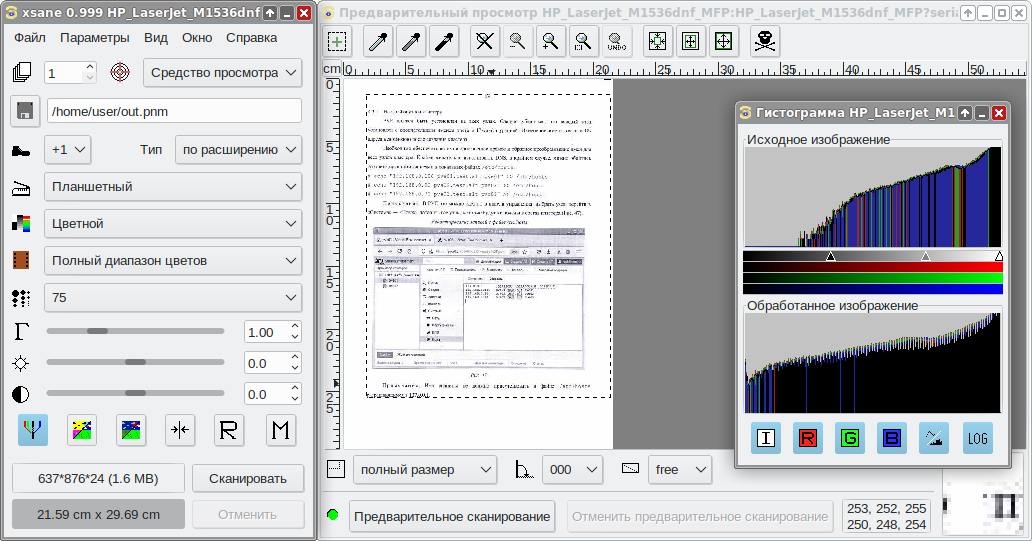
Task: Click the brightness slider in xsane window
Action: click(x=136, y=362)
